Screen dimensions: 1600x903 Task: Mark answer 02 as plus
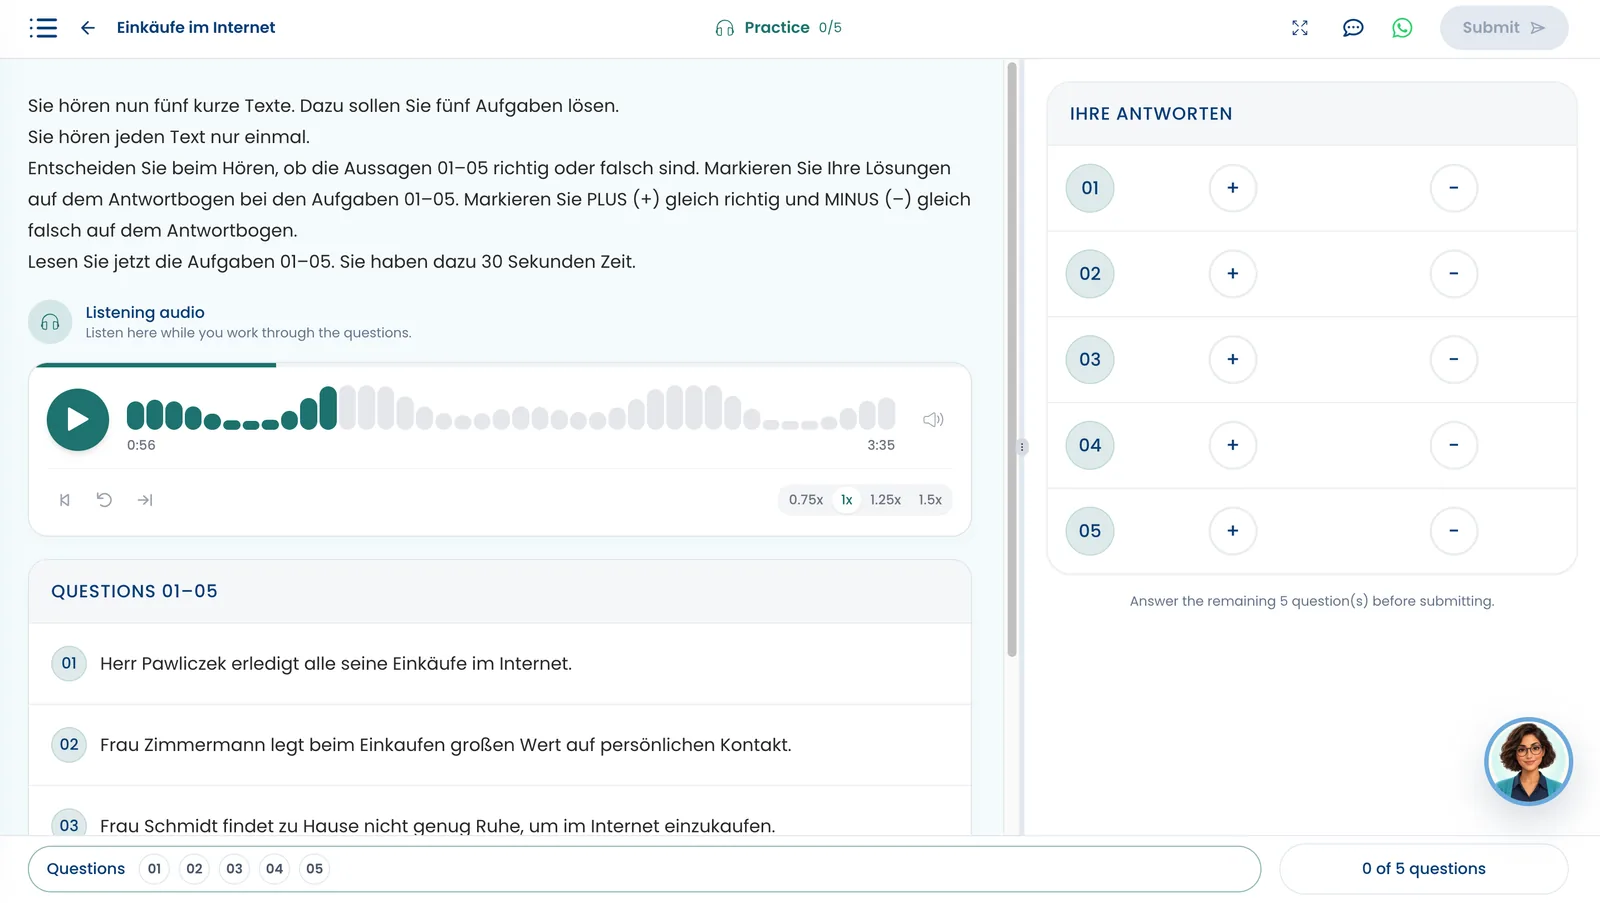click(x=1233, y=274)
